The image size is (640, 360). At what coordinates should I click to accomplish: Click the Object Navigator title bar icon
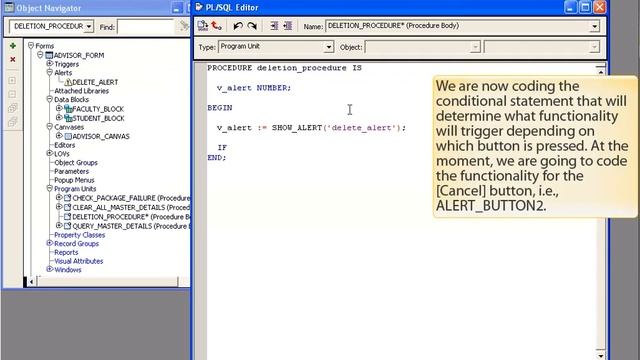9,7
